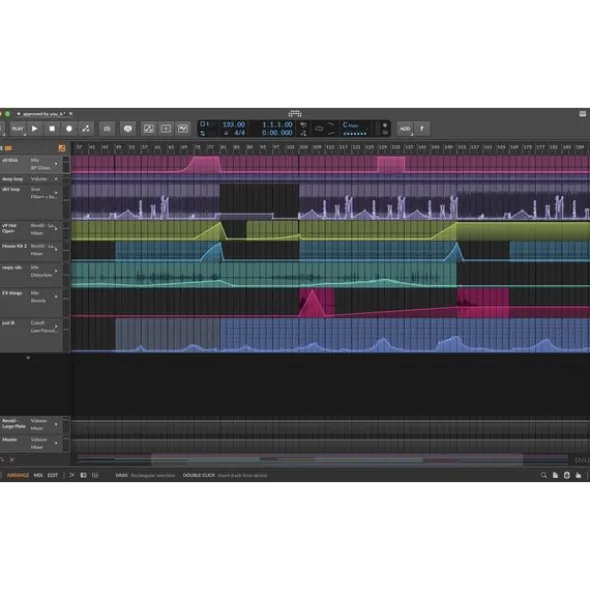
Task: Click the Bitwig dashboard grid logo
Action: [295, 113]
